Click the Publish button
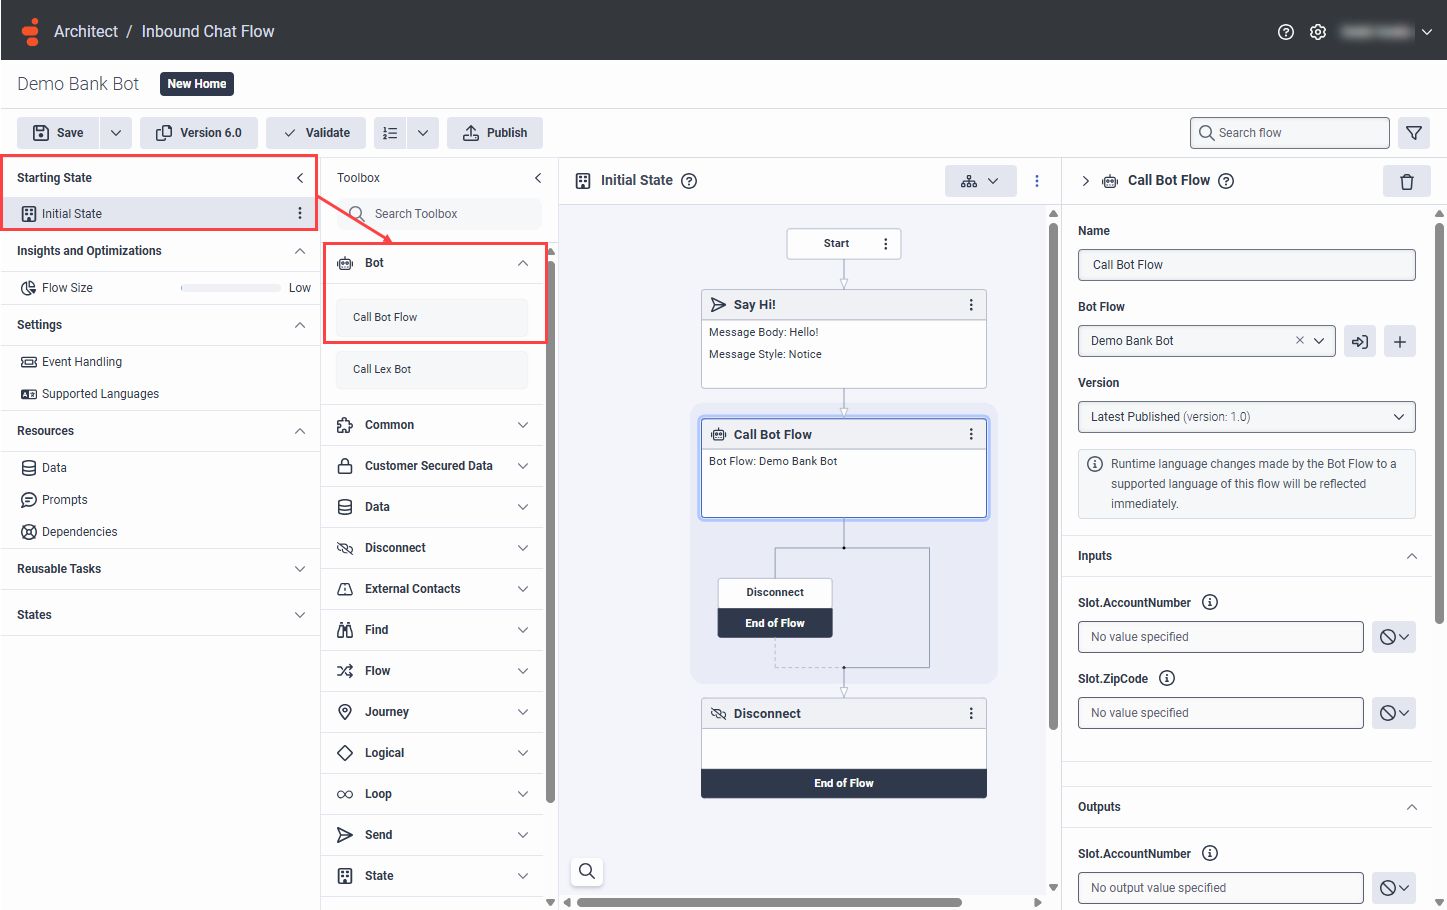This screenshot has height=910, width=1447. point(495,133)
